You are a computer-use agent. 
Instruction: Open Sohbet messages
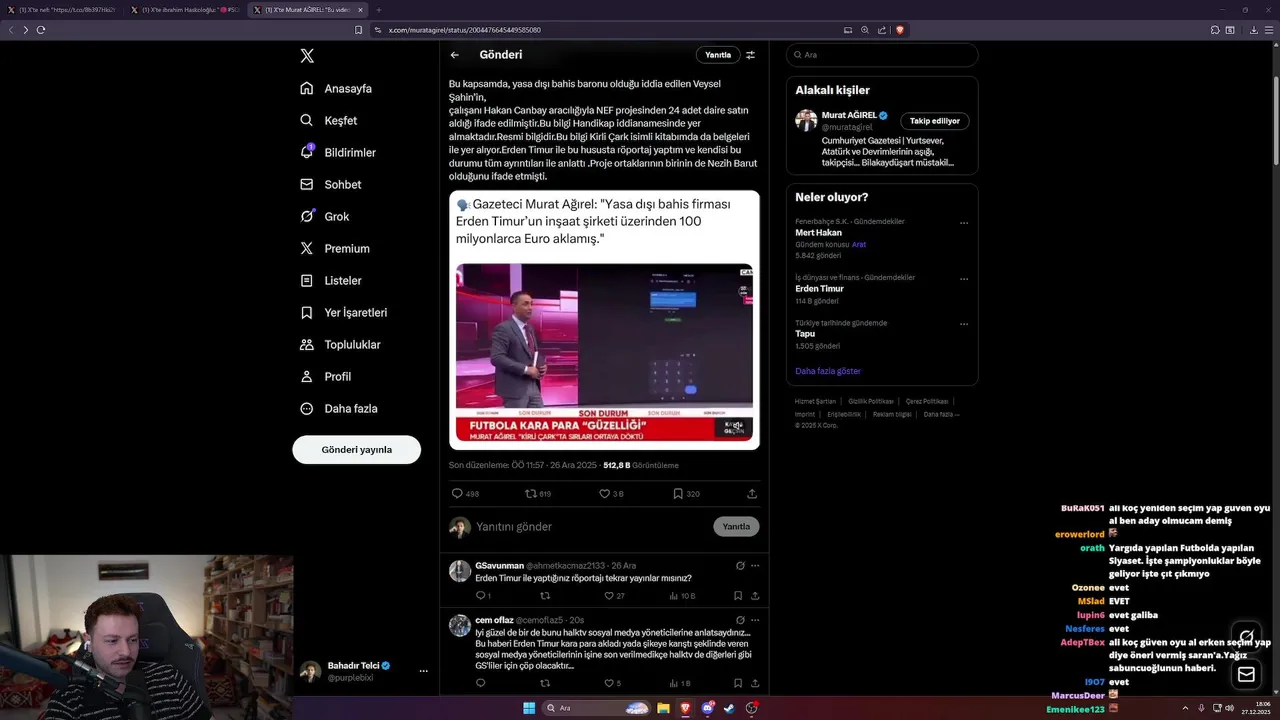click(331, 184)
